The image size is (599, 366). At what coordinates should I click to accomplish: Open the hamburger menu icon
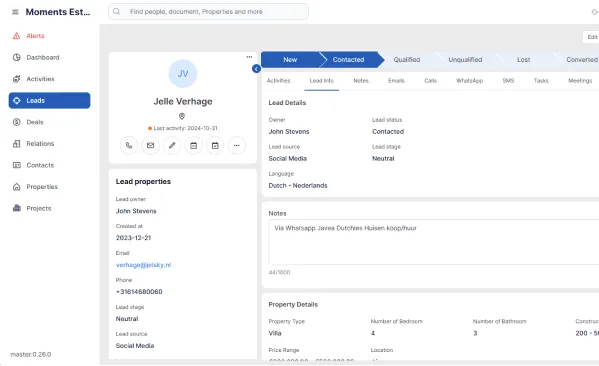(x=15, y=12)
